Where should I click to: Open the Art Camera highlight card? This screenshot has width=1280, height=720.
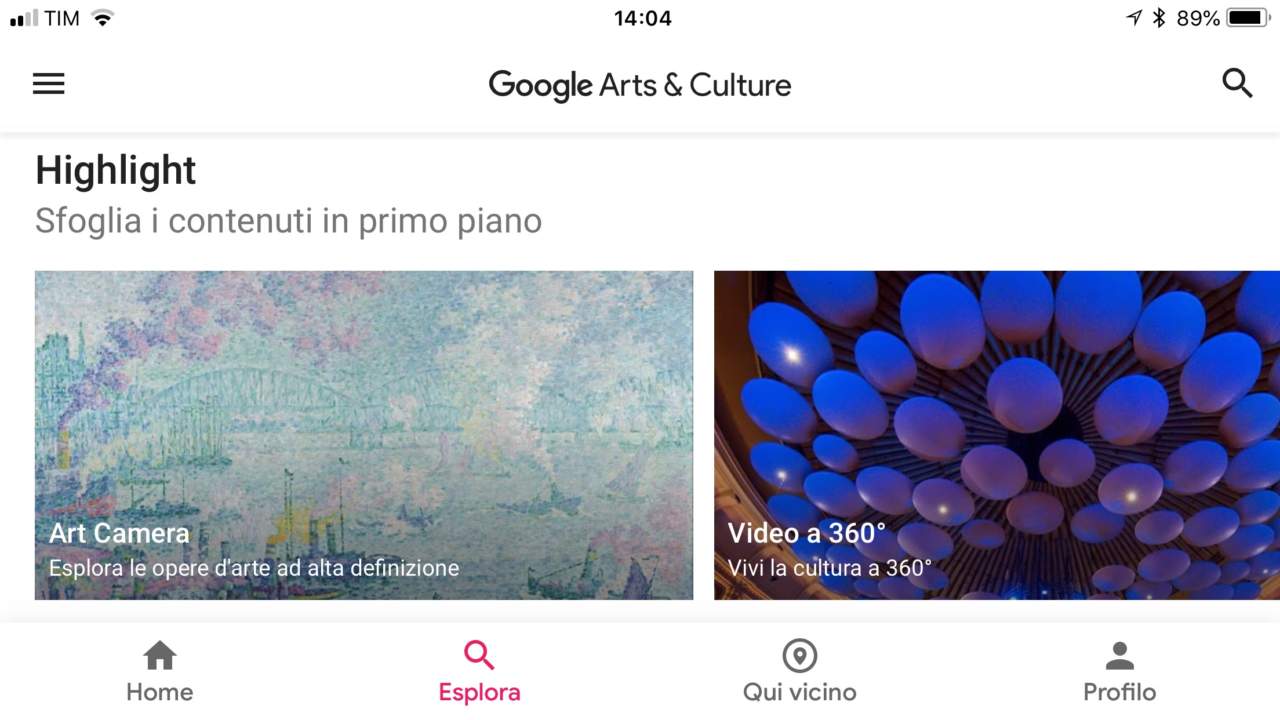pos(364,435)
